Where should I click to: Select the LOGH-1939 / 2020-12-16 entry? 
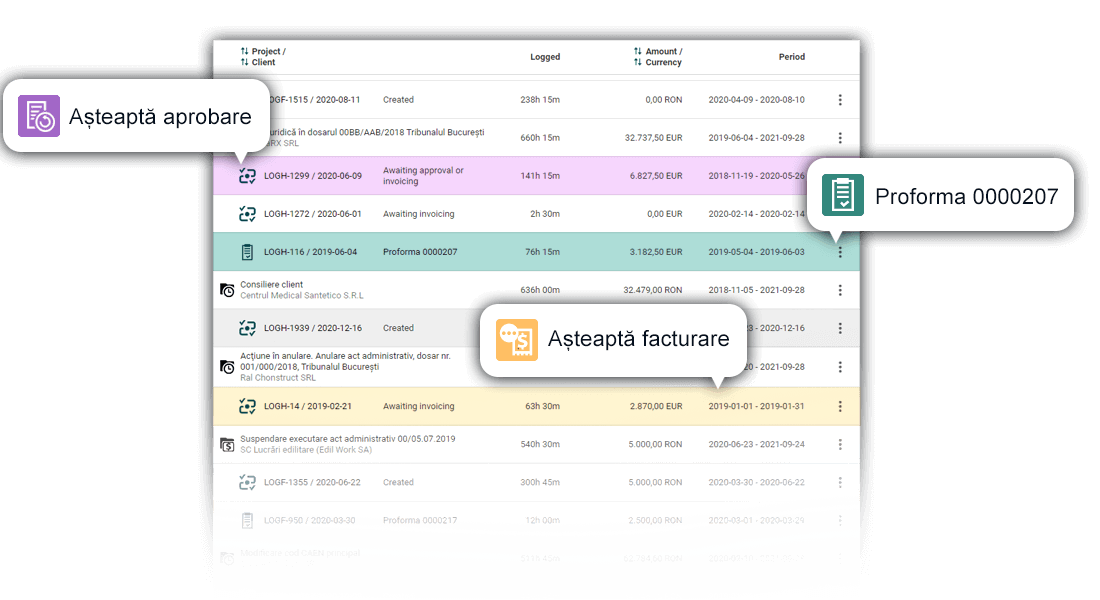[x=313, y=328]
